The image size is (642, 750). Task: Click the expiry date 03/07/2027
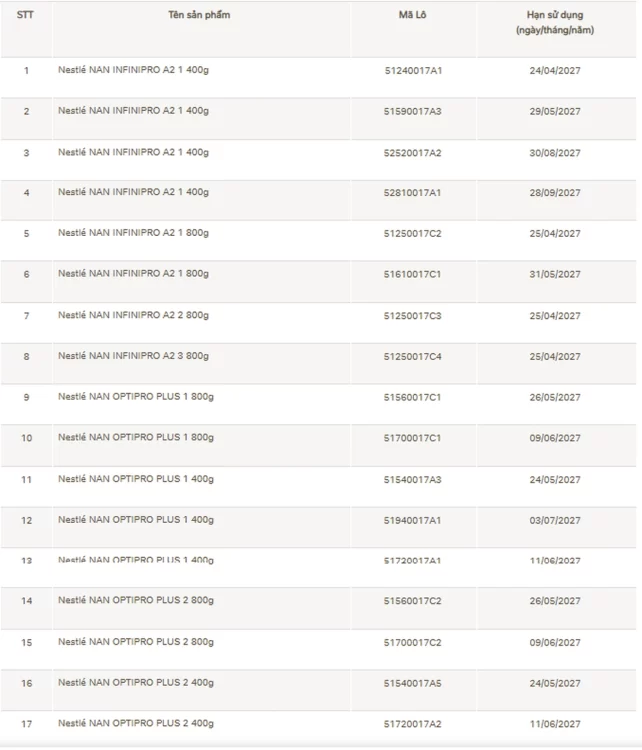tap(554, 520)
